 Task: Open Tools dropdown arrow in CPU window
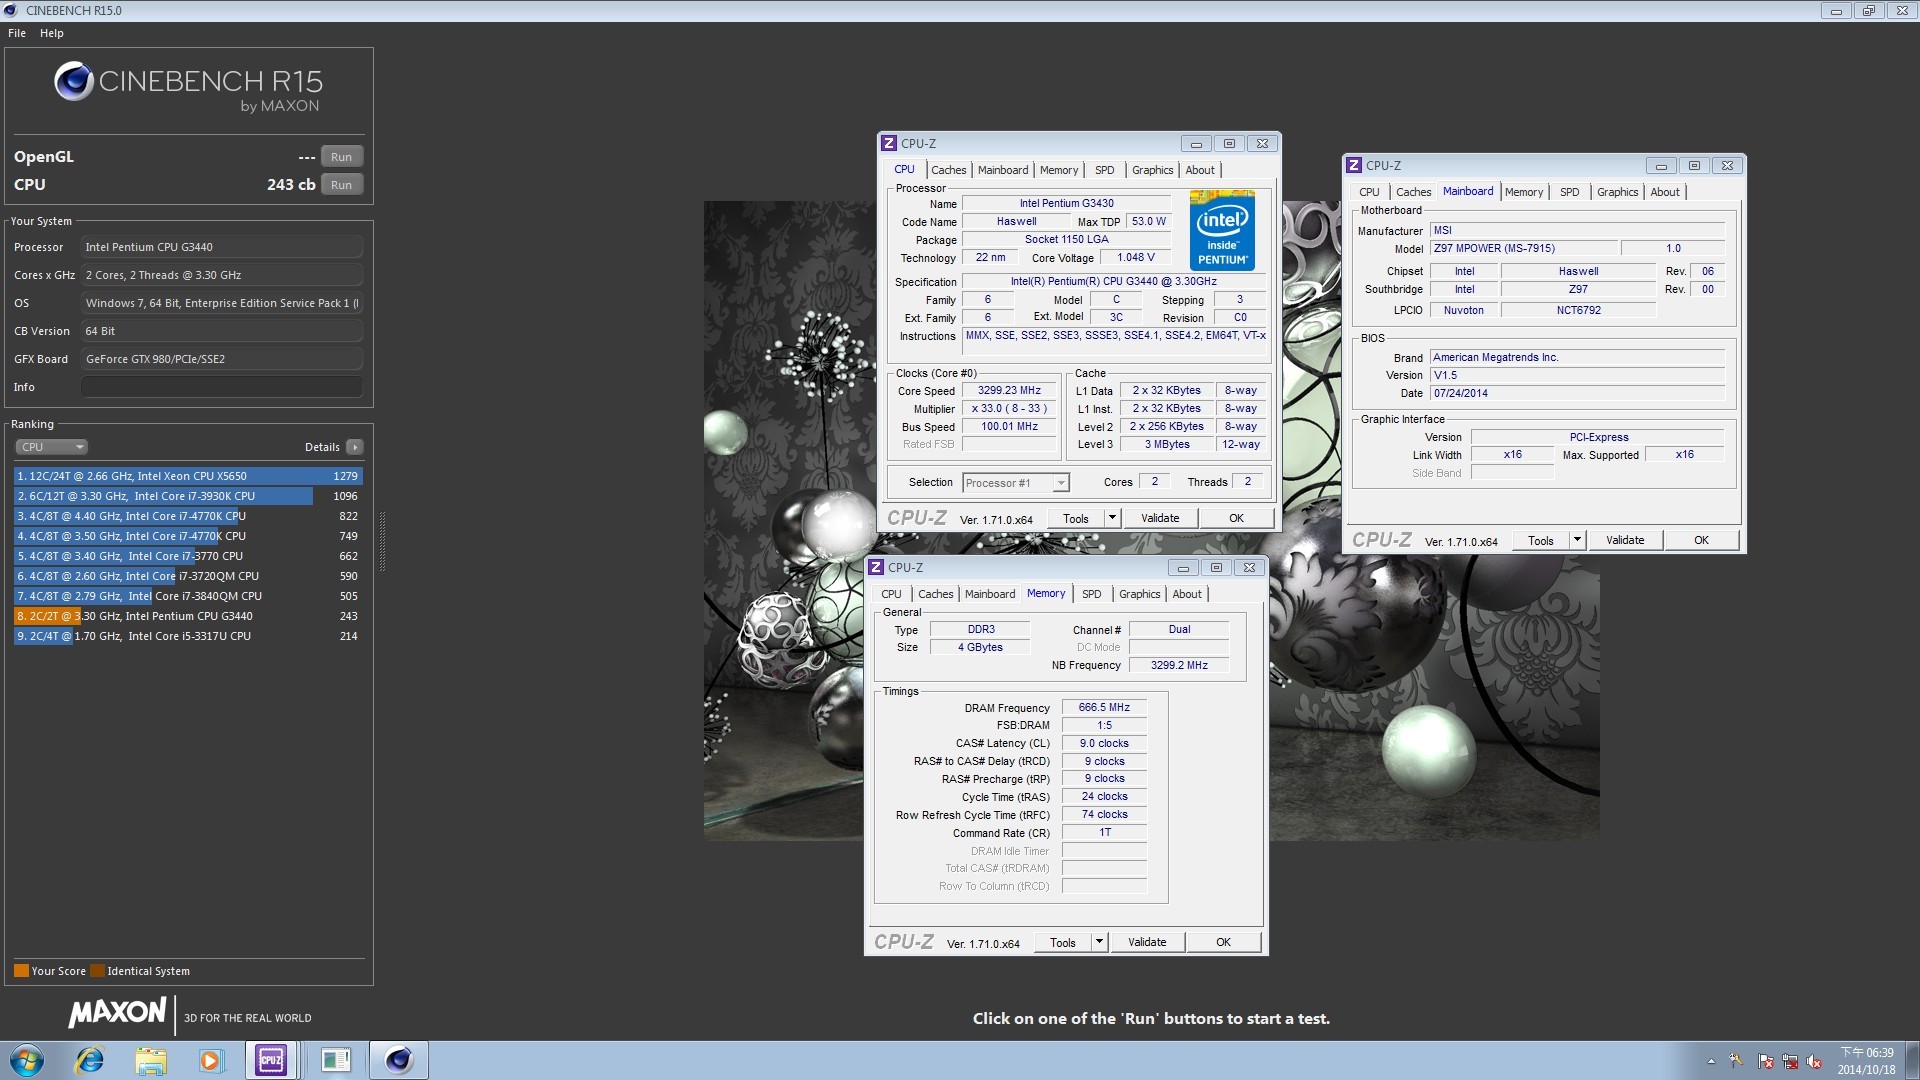click(1112, 518)
